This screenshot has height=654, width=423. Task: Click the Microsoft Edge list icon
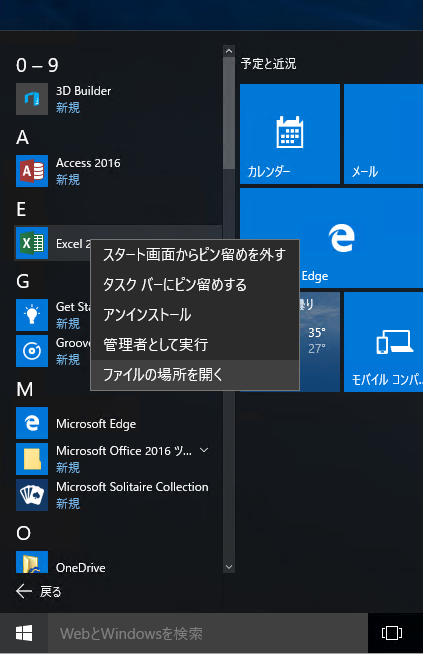tap(32, 423)
